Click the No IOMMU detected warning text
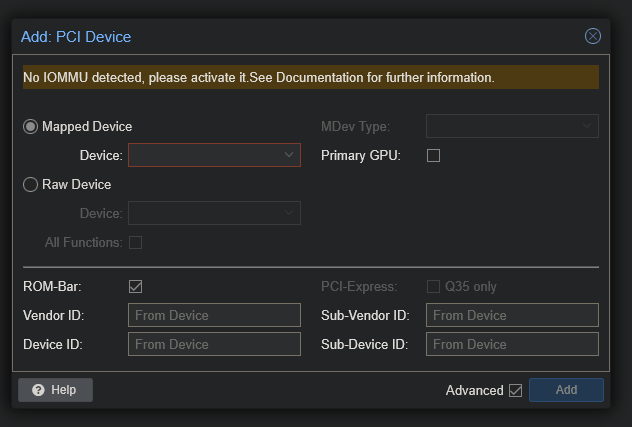This screenshot has width=632, height=427. pyautogui.click(x=259, y=77)
